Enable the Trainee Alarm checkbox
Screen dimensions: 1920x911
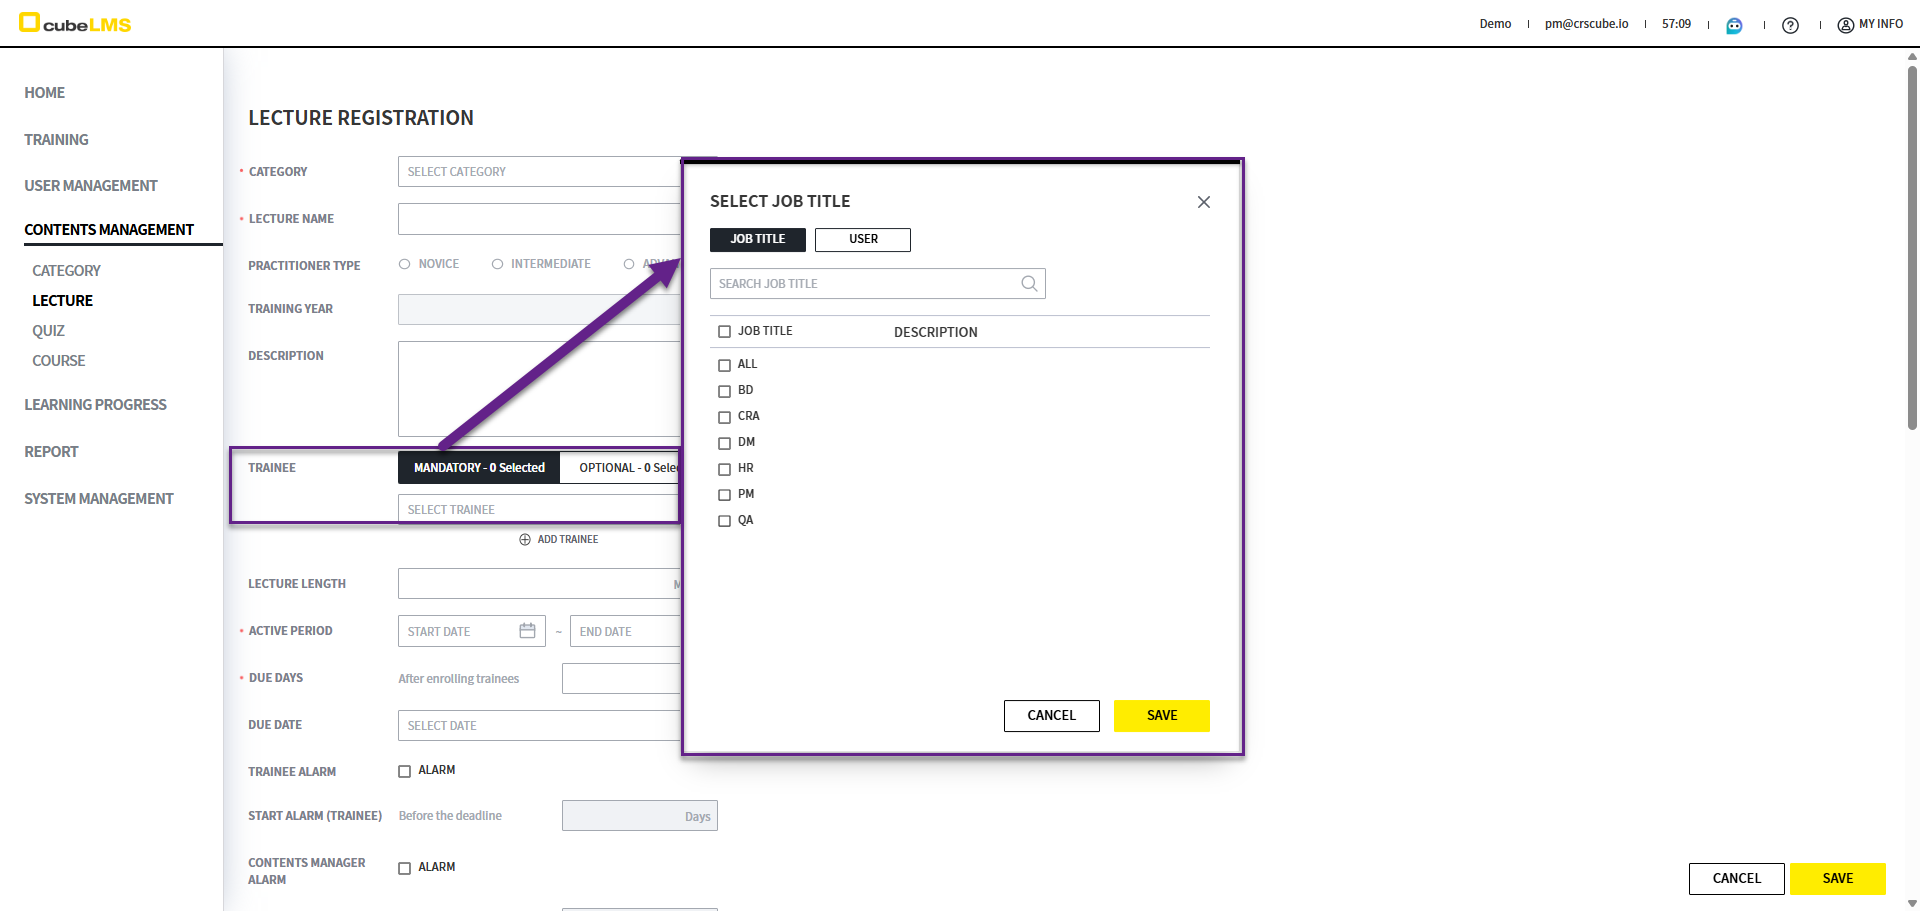[x=405, y=771]
